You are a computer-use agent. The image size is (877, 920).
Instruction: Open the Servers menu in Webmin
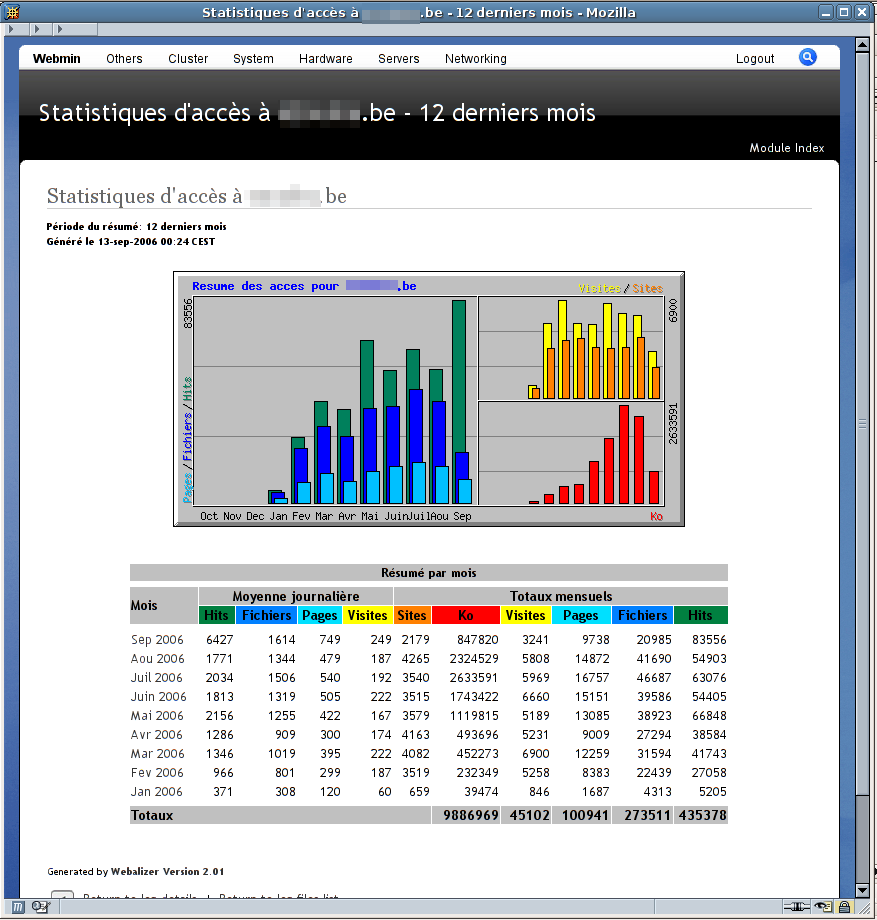coord(398,59)
